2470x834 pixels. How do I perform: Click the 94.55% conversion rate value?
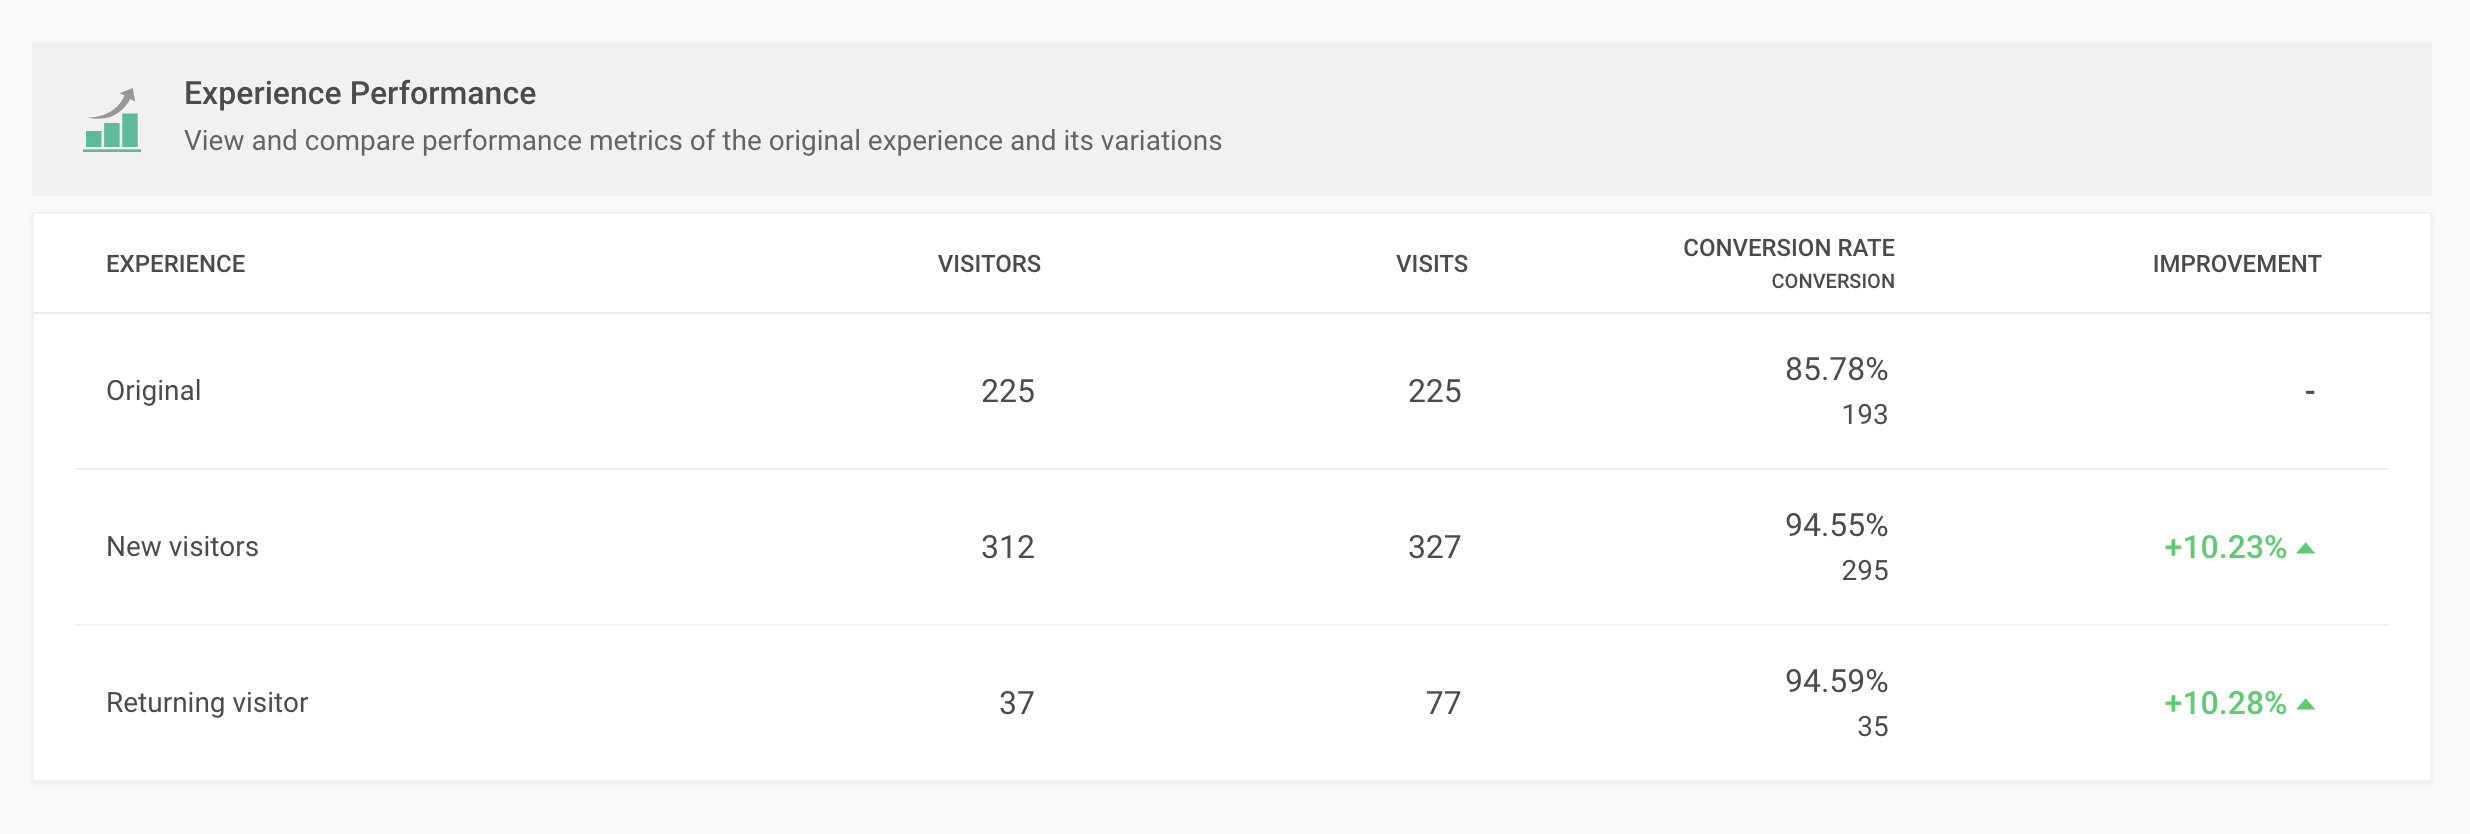(x=1836, y=525)
